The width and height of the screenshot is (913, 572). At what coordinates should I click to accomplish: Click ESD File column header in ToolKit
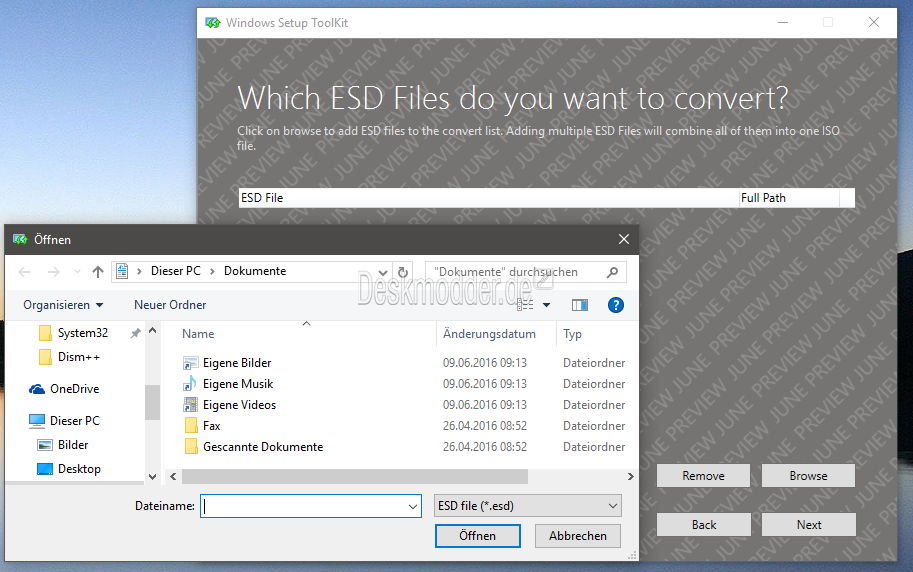point(489,198)
